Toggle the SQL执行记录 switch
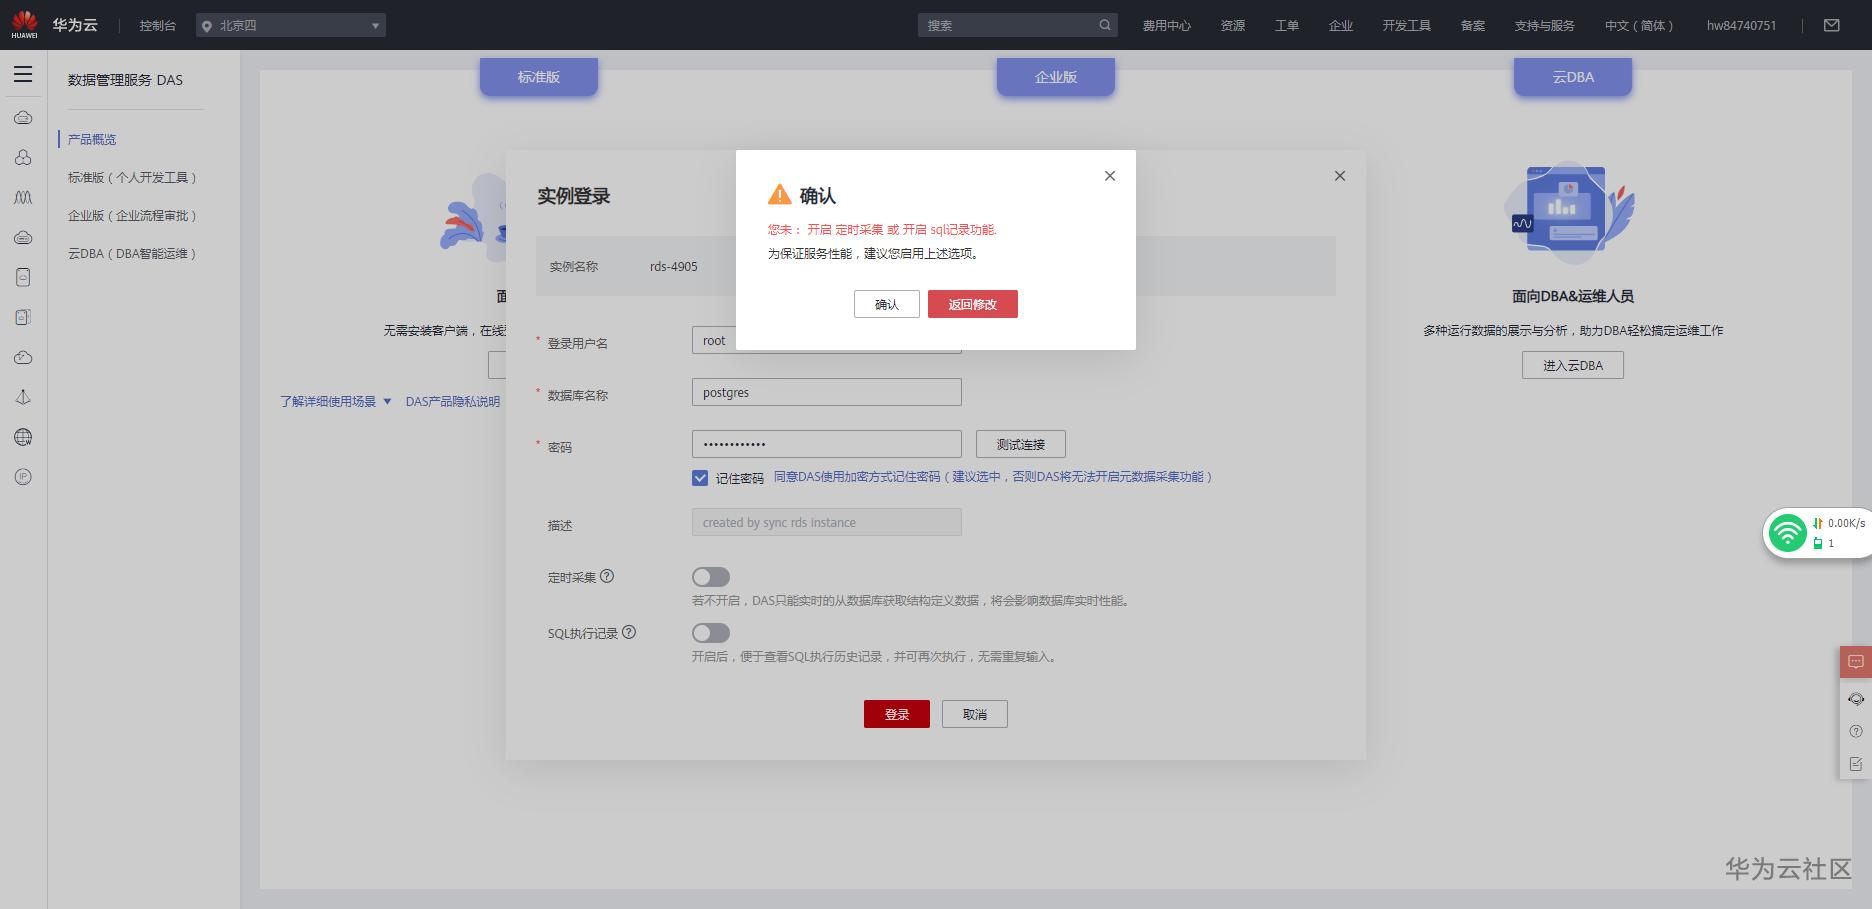1872x909 pixels. (x=711, y=633)
